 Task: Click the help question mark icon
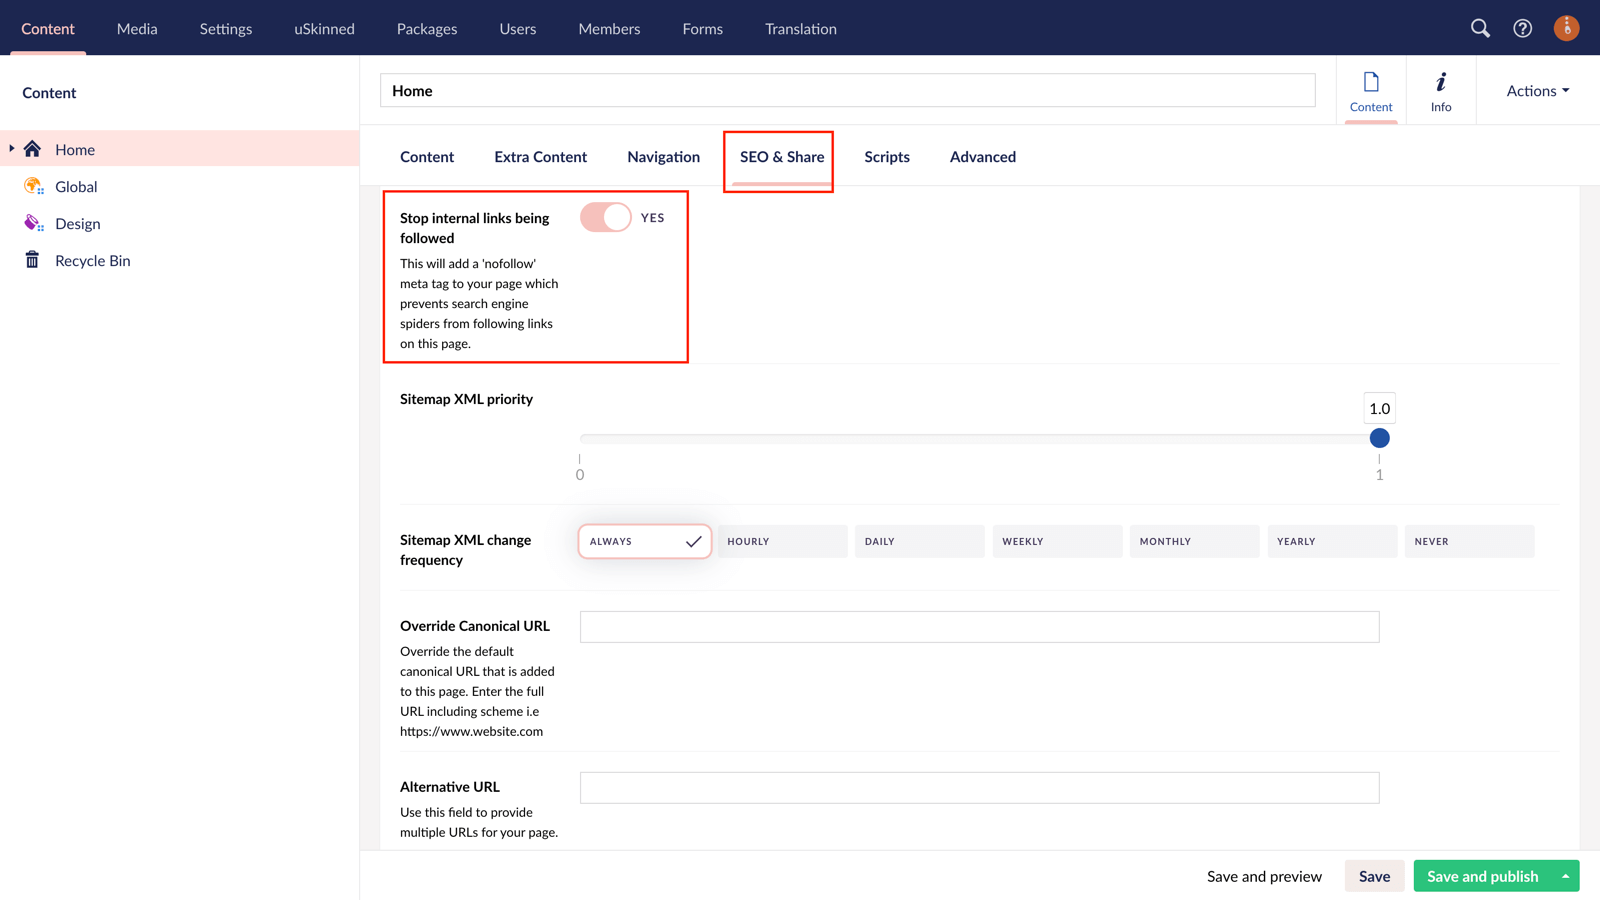[x=1523, y=28]
